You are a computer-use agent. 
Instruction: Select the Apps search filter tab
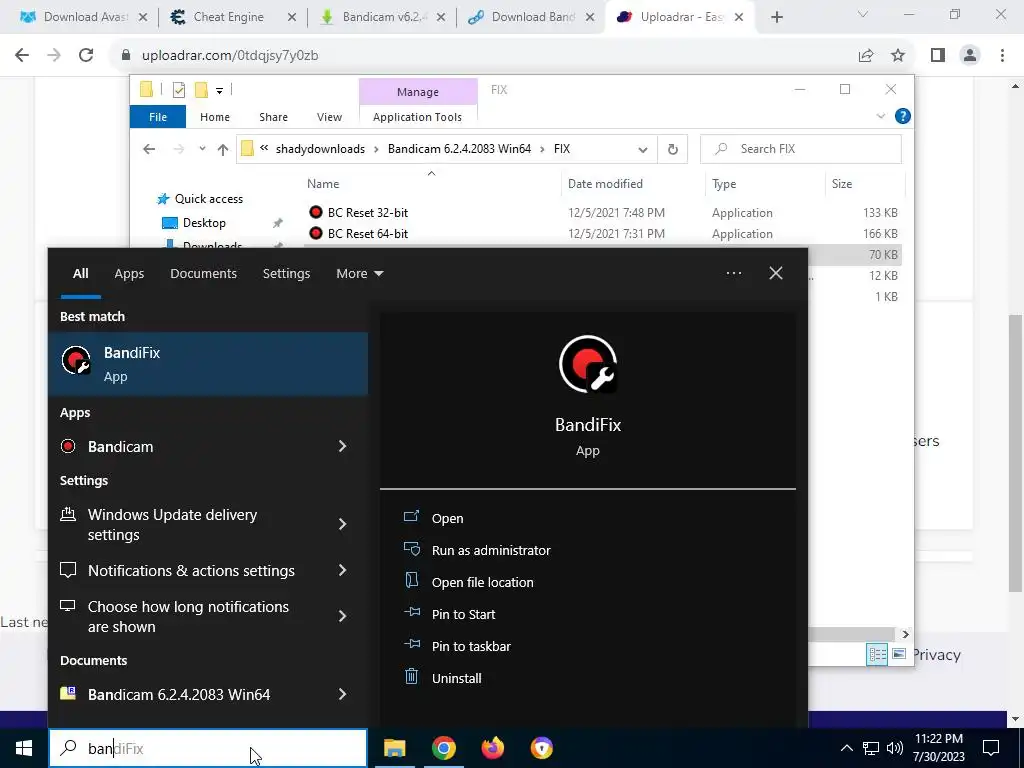(129, 274)
